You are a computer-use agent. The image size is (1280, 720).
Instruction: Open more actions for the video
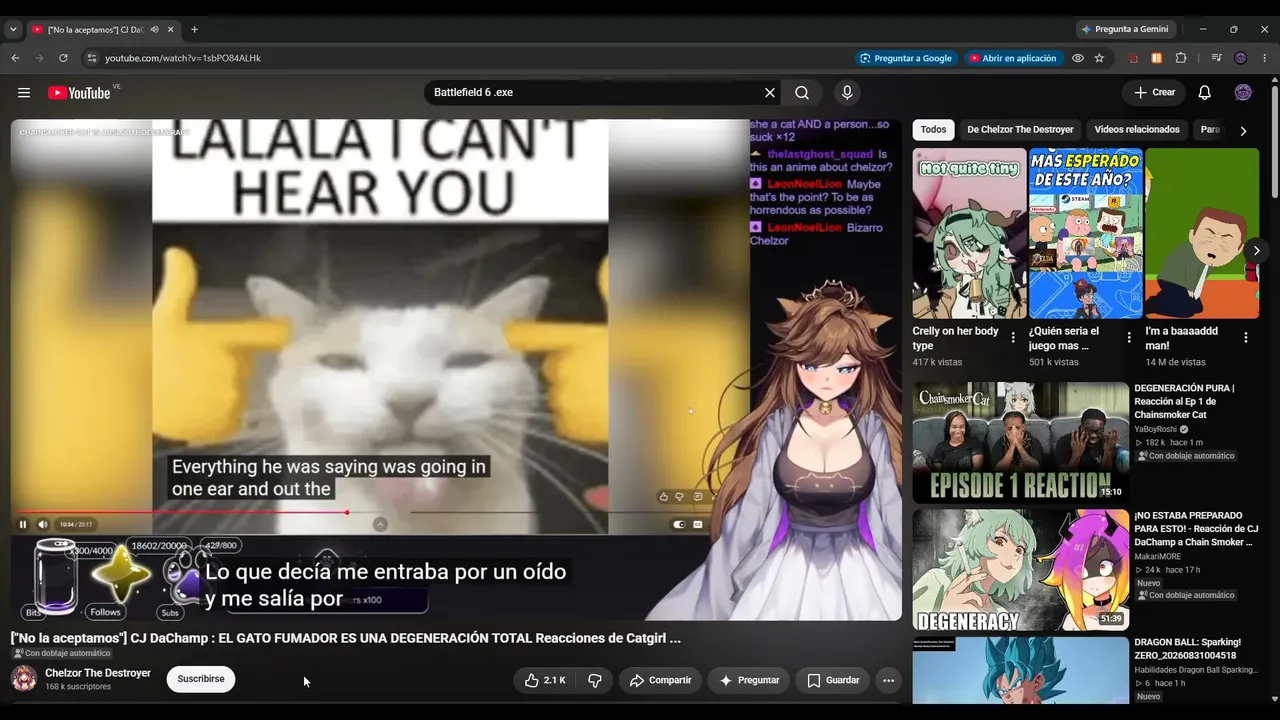[x=888, y=680]
